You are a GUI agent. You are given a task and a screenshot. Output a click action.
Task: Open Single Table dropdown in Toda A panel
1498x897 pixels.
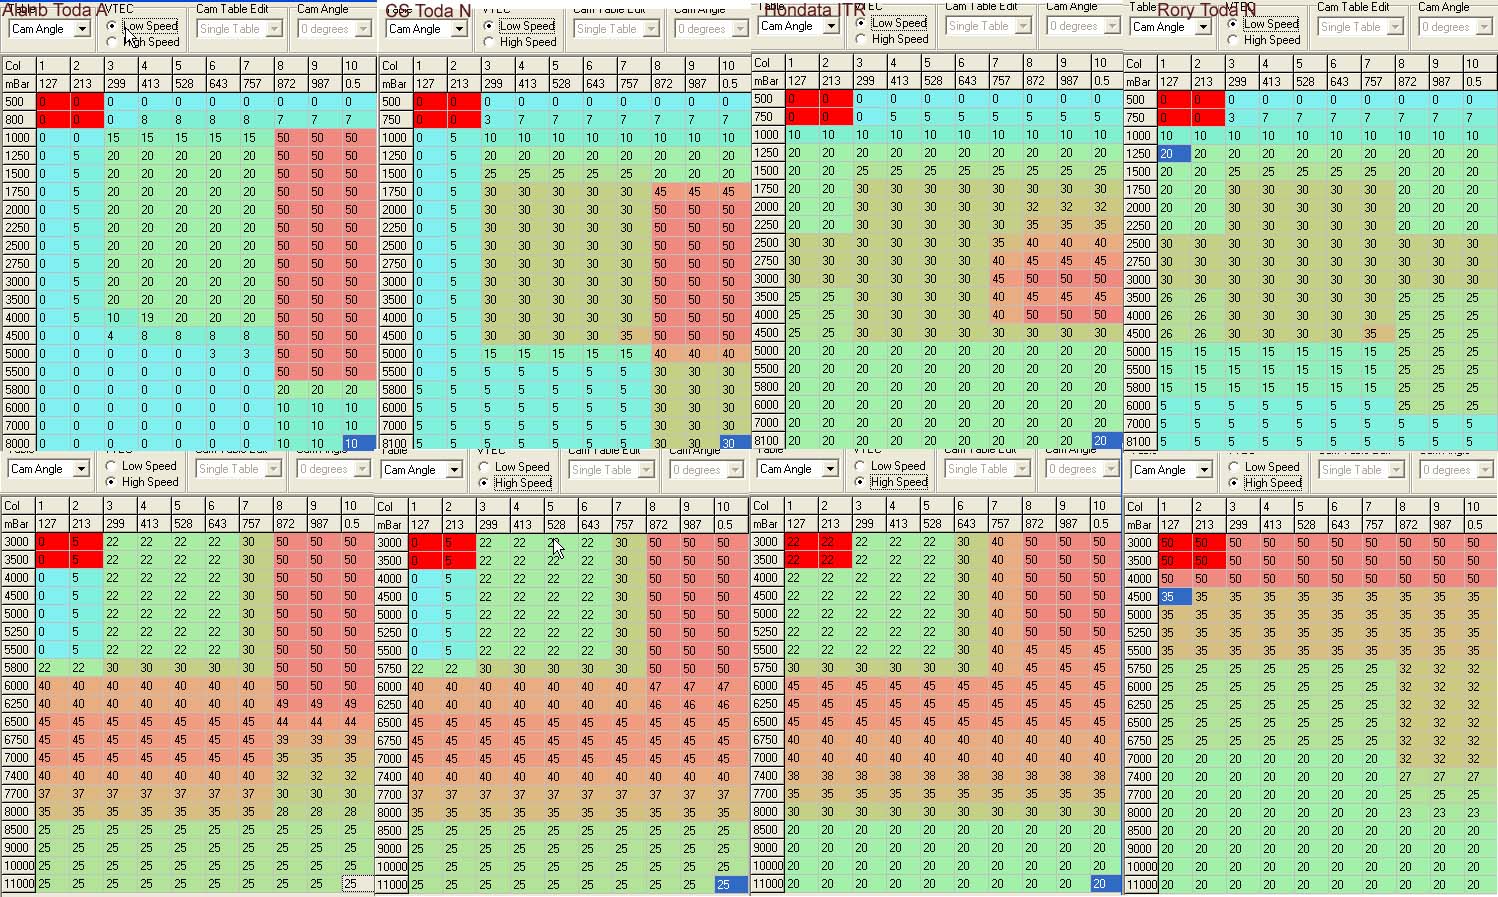238,29
